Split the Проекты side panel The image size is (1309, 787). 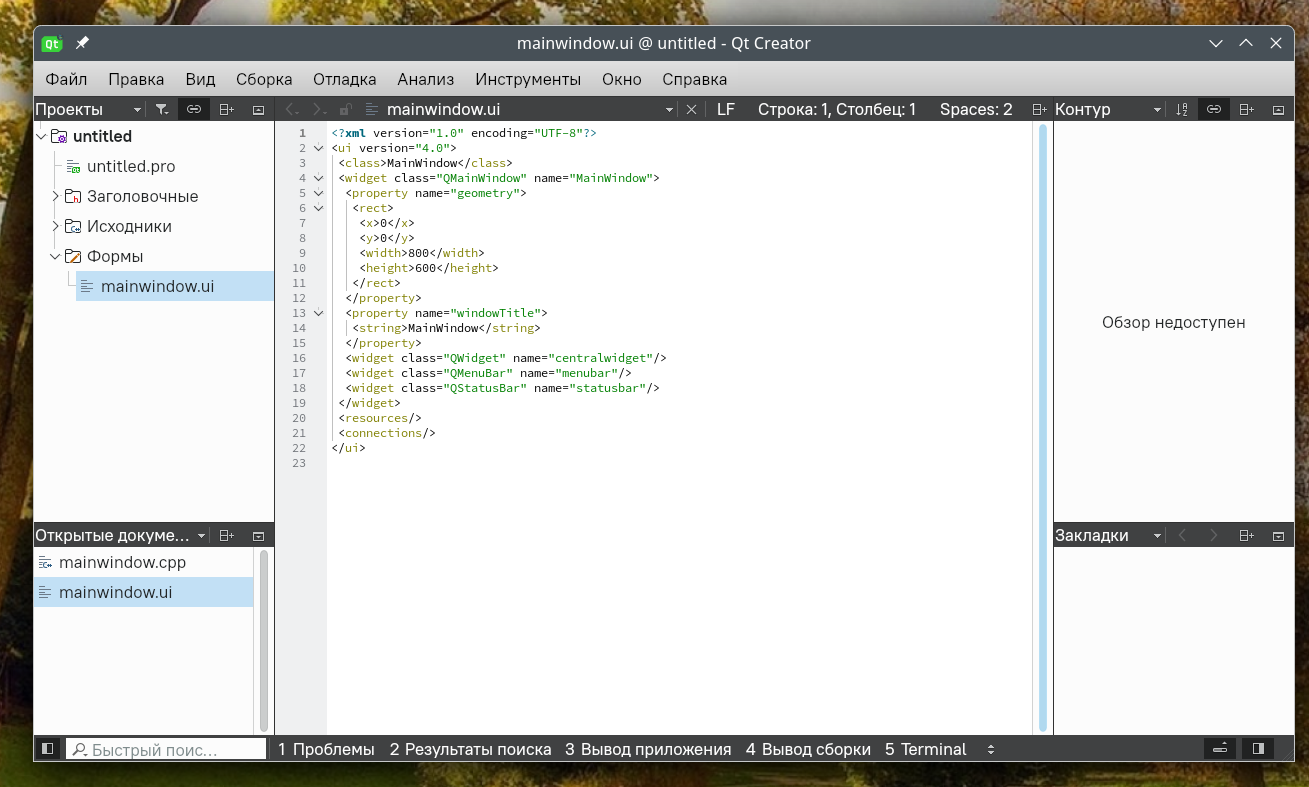(226, 109)
